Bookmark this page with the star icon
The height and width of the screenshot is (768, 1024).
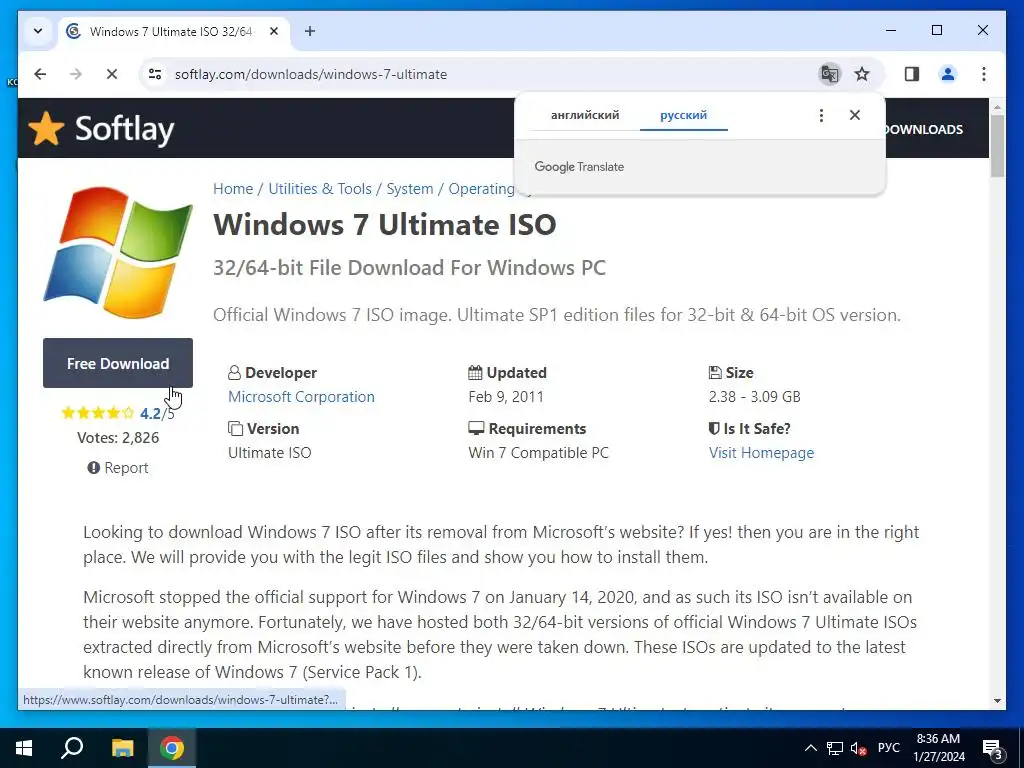pos(862,74)
